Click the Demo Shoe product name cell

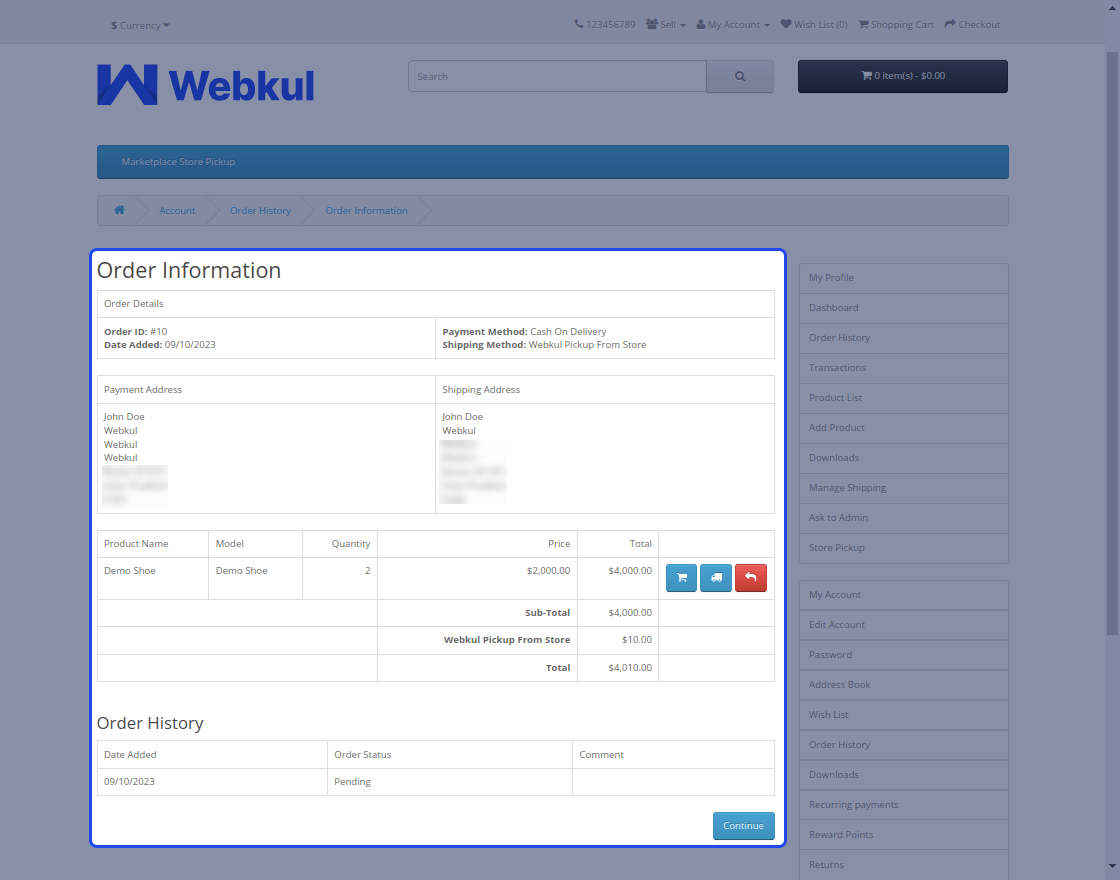pyautogui.click(x=153, y=578)
